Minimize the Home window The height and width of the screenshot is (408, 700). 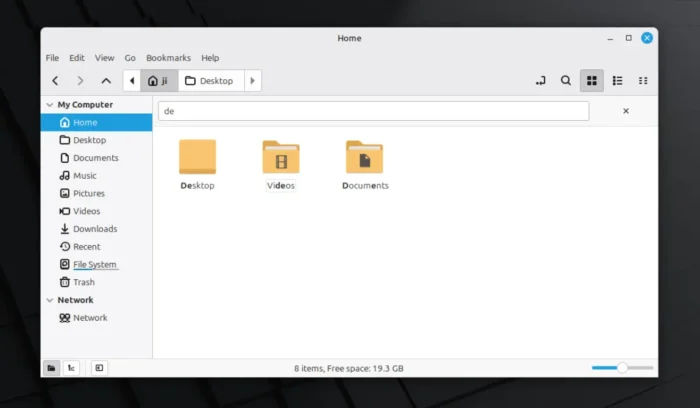coord(610,38)
